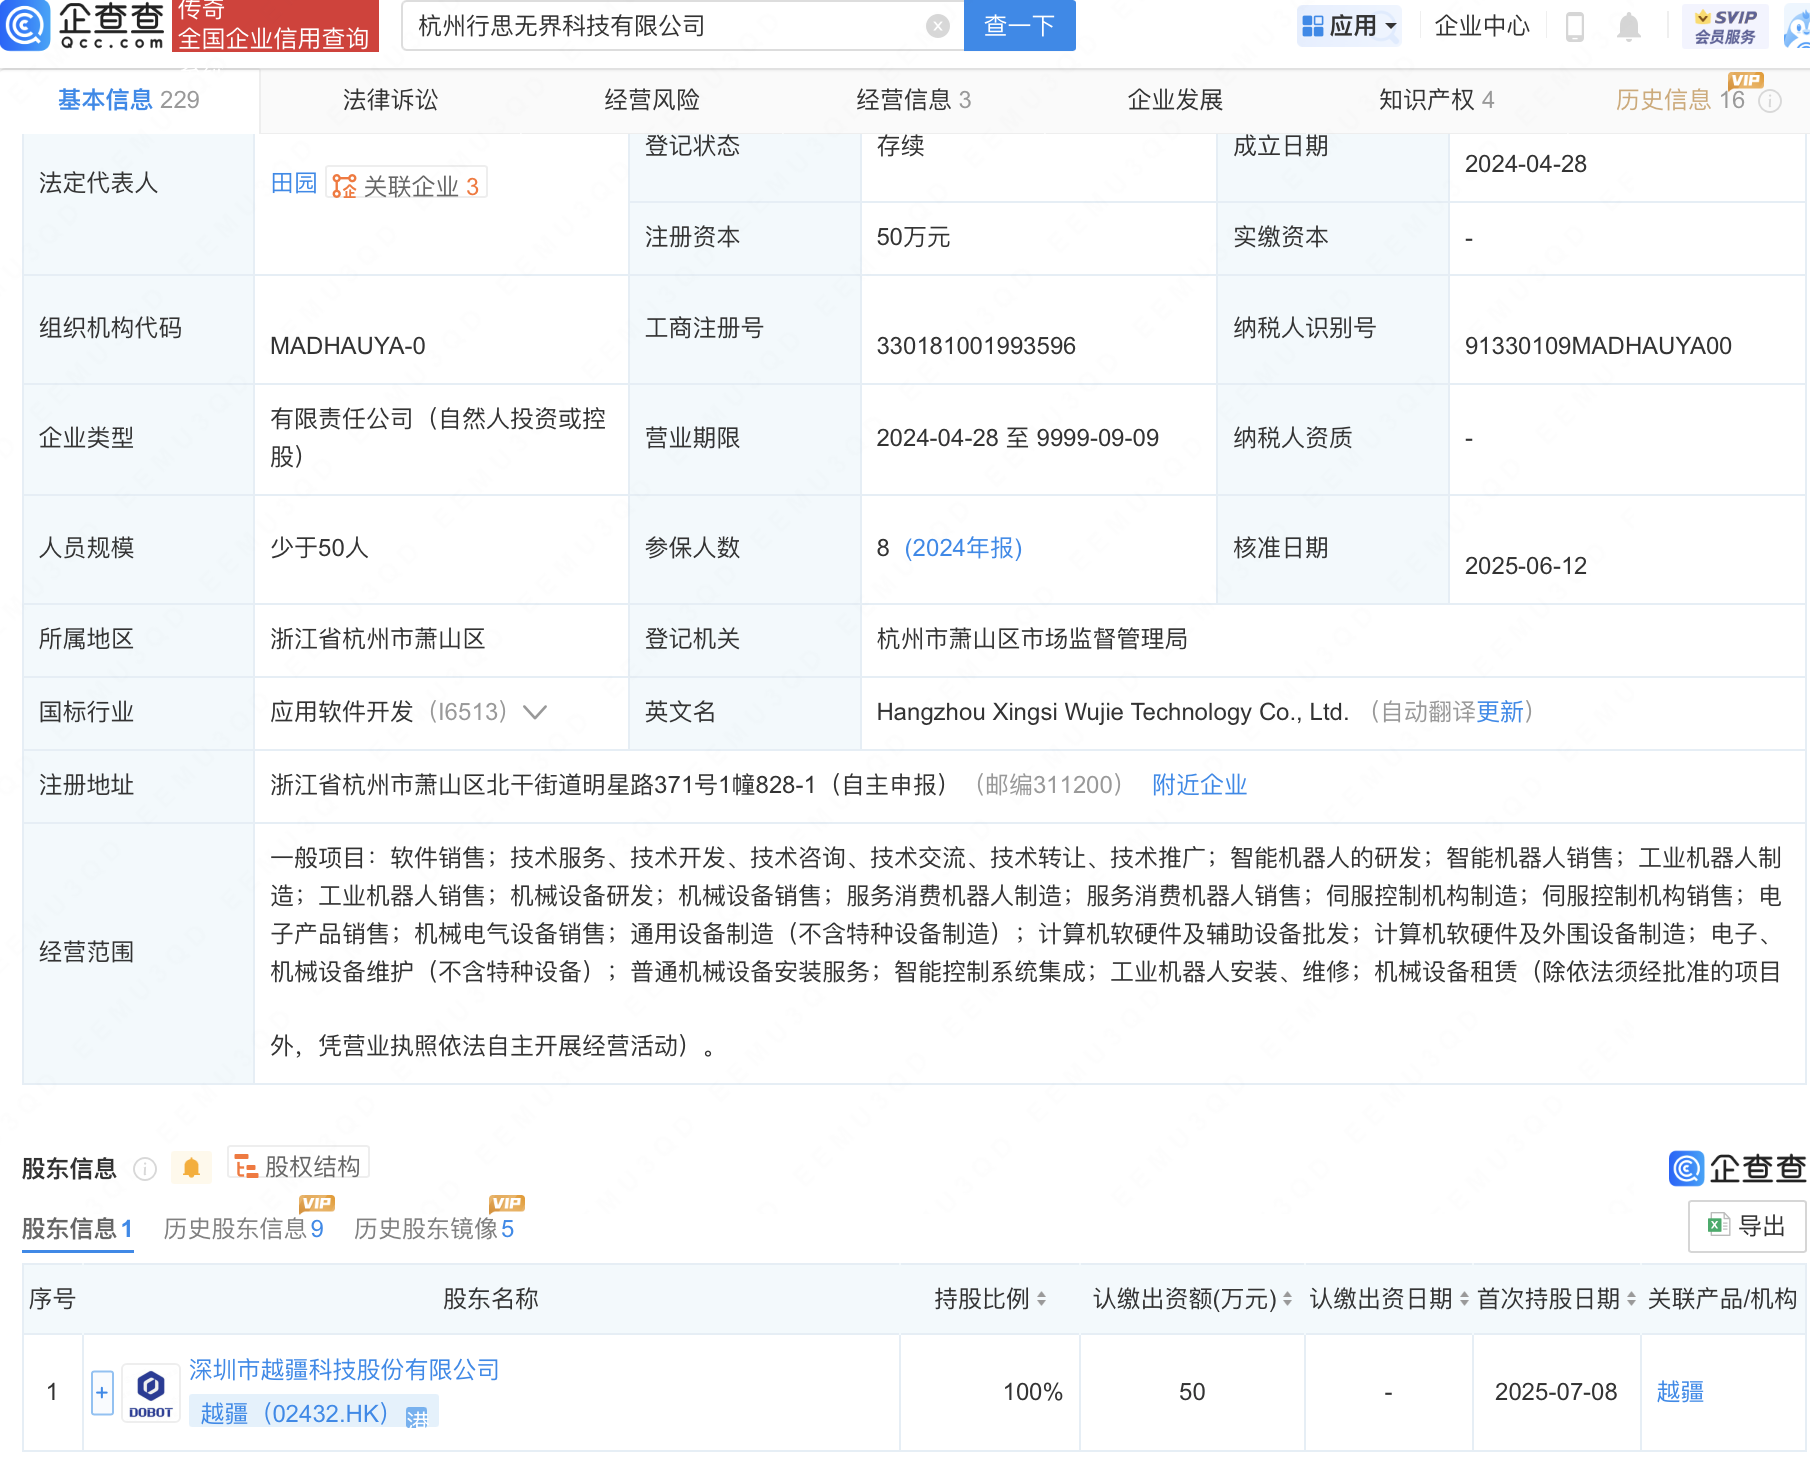Viewport: 1810px width, 1460px height.
Task: Open legal representative 田园 link
Action: (293, 183)
